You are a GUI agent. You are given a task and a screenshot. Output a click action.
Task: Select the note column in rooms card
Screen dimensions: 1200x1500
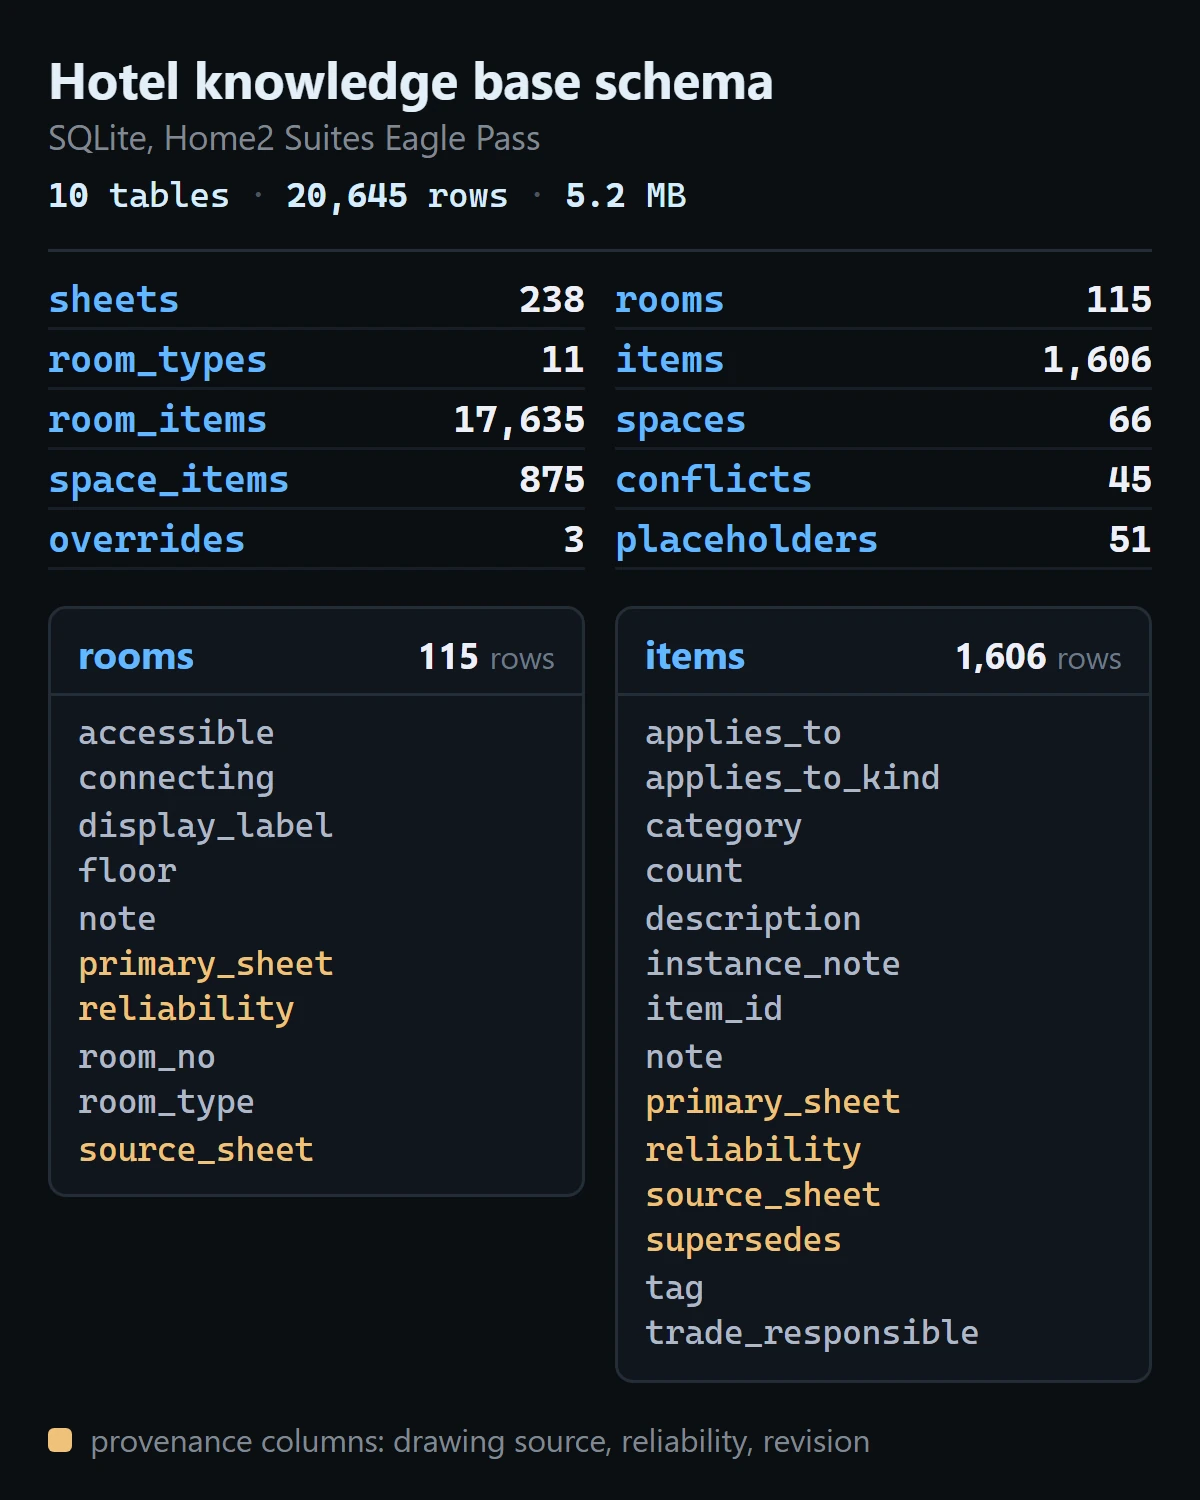pyautogui.click(x=117, y=918)
